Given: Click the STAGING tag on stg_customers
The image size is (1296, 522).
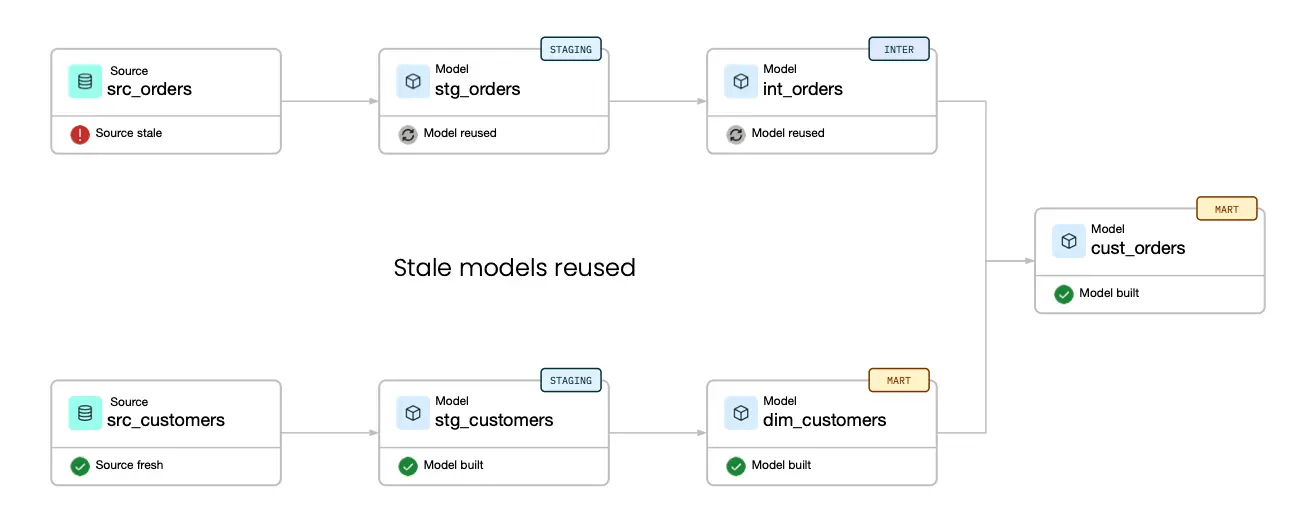Looking at the screenshot, I should coord(571,380).
